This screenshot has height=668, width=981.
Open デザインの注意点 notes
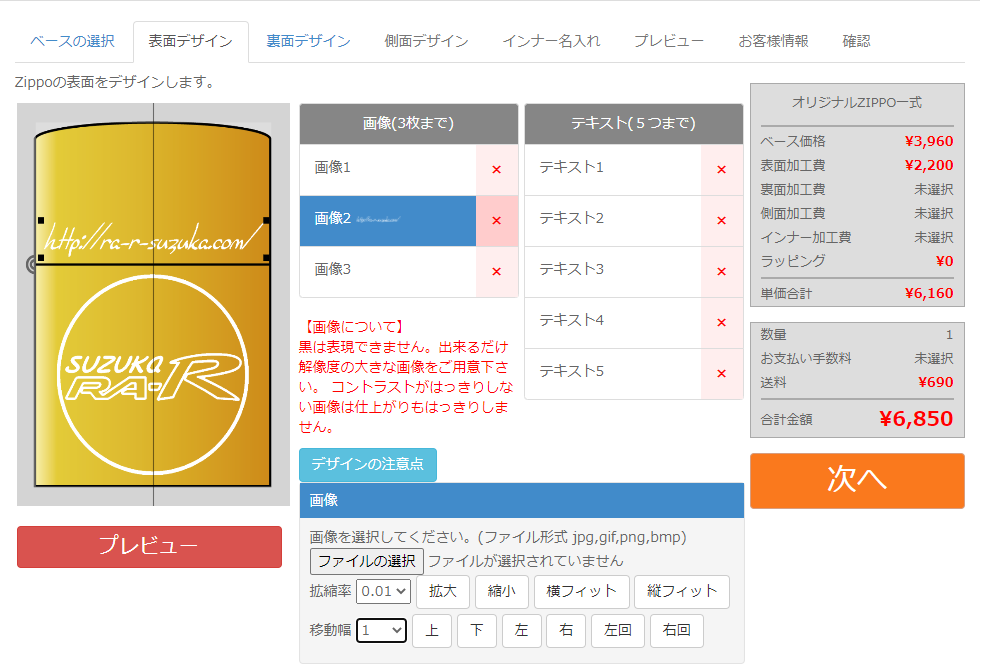pos(367,465)
